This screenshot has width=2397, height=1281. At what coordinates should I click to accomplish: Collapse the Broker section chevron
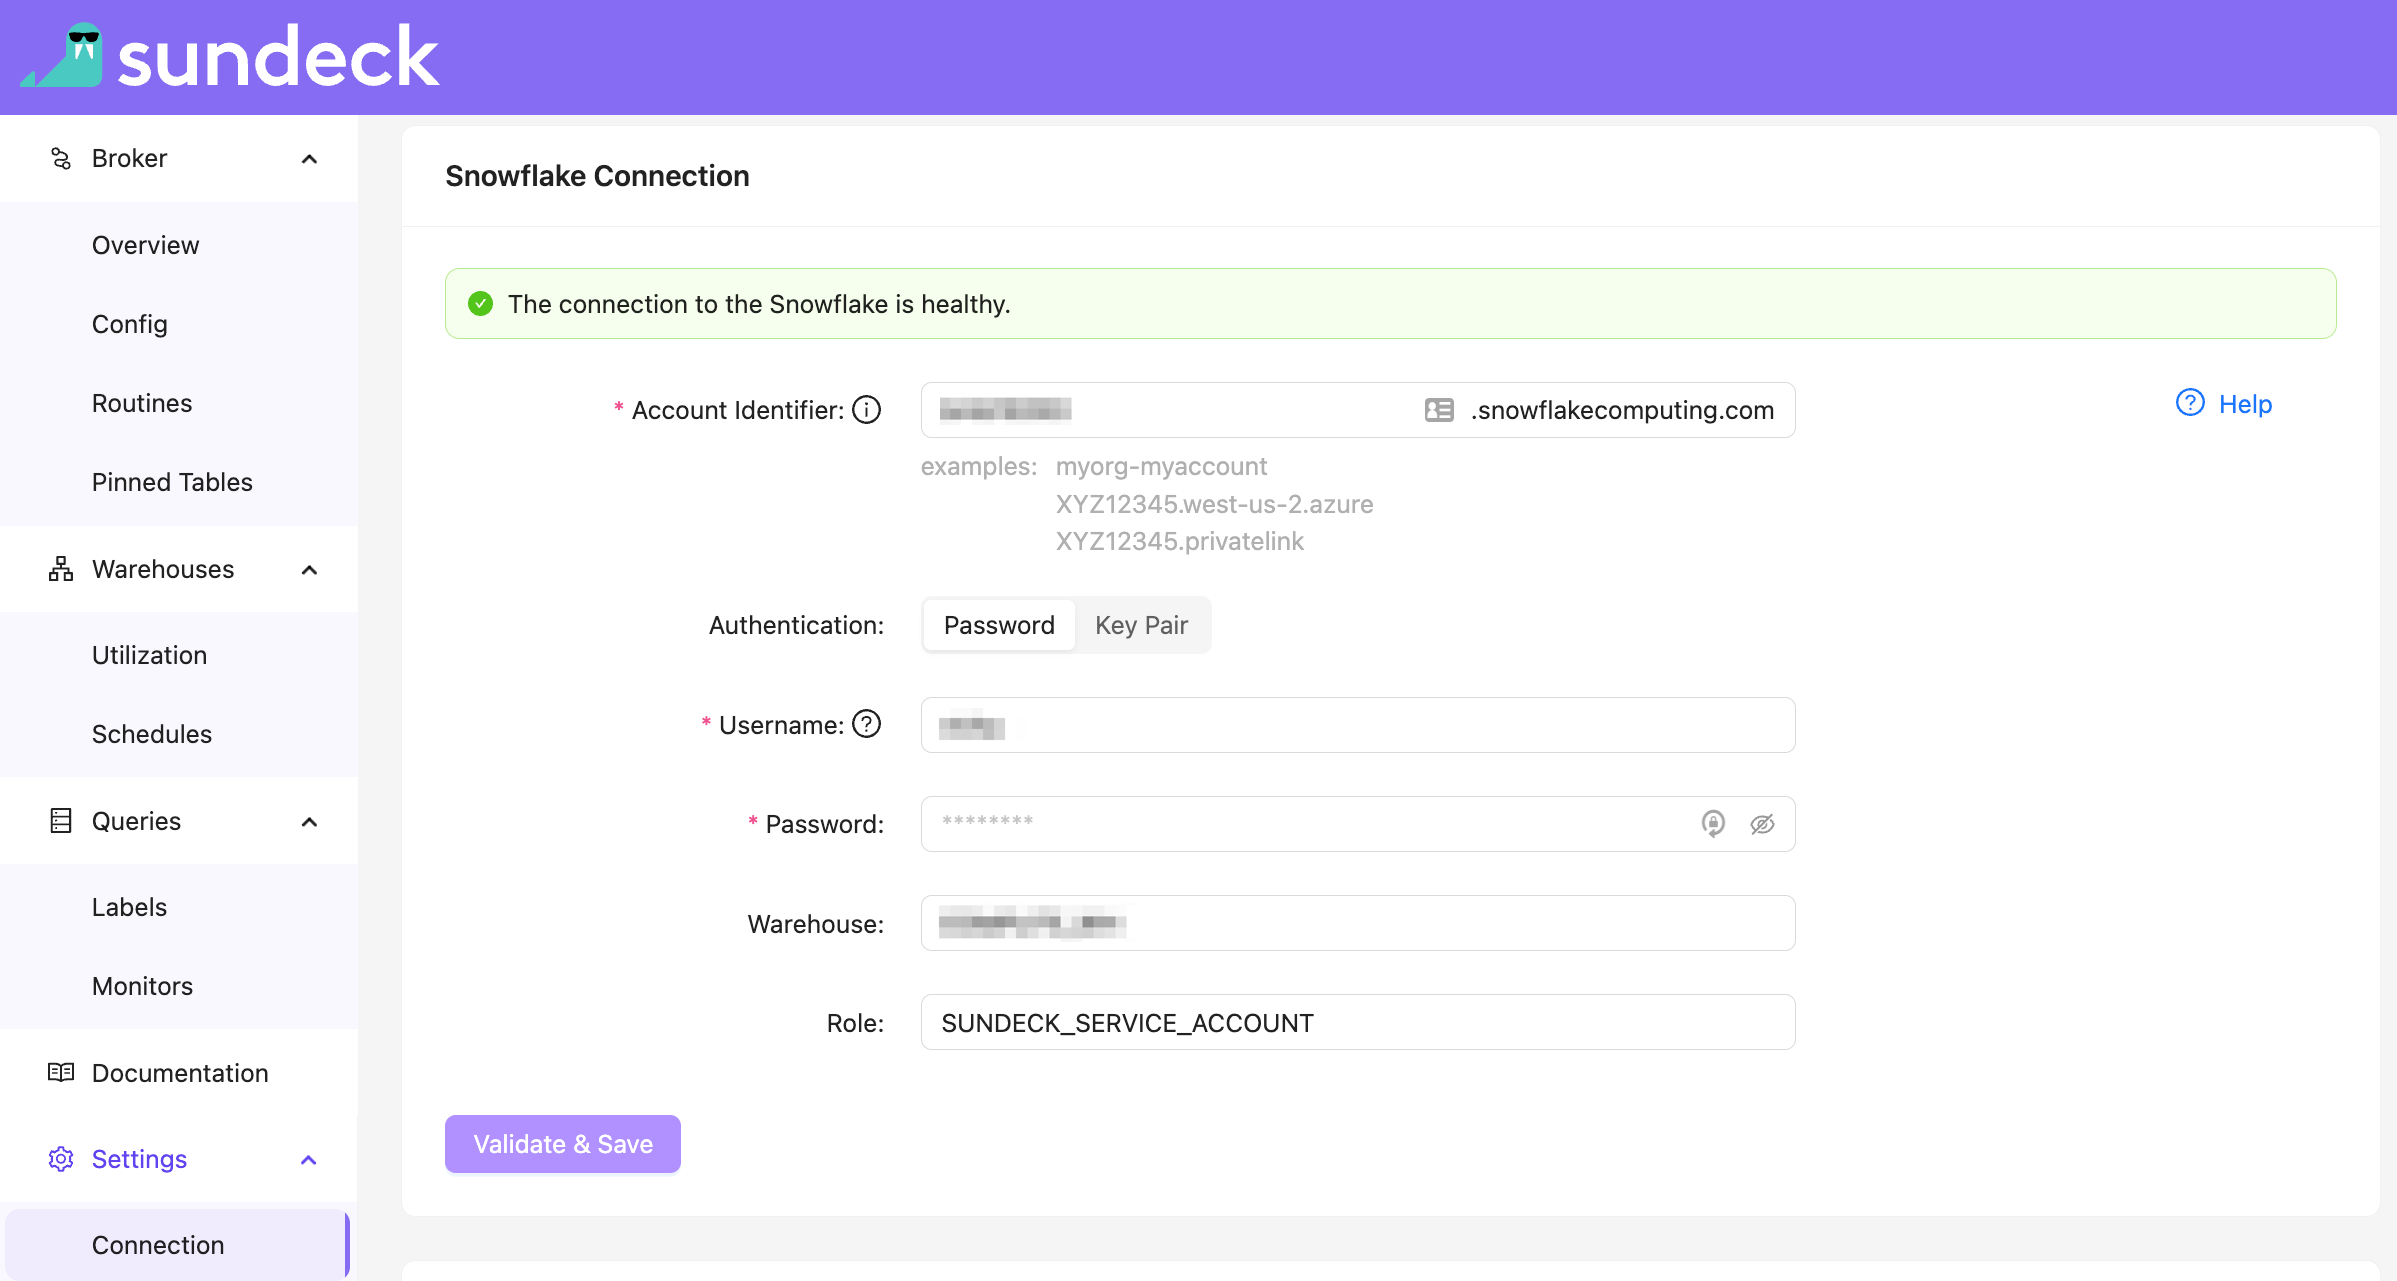coord(309,159)
